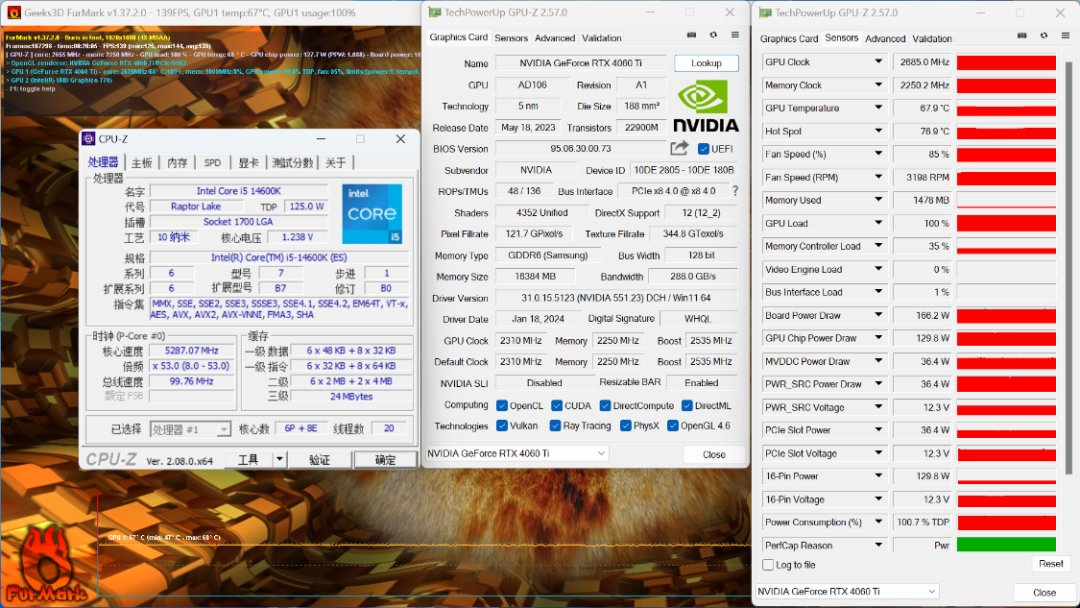
Task: Open GPU selector dropdown in Graphics Card window
Action: (x=601, y=453)
